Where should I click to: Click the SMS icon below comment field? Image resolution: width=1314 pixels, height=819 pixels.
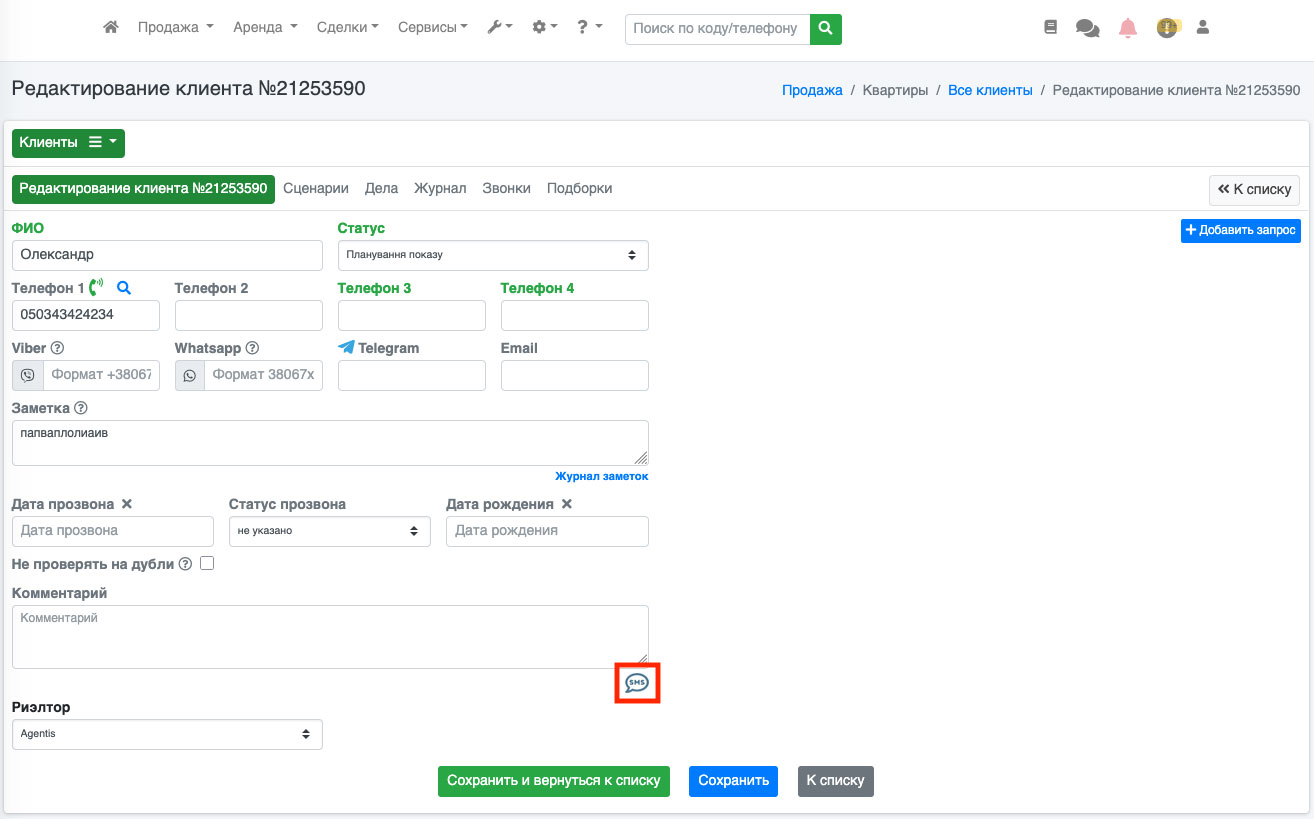pos(637,683)
